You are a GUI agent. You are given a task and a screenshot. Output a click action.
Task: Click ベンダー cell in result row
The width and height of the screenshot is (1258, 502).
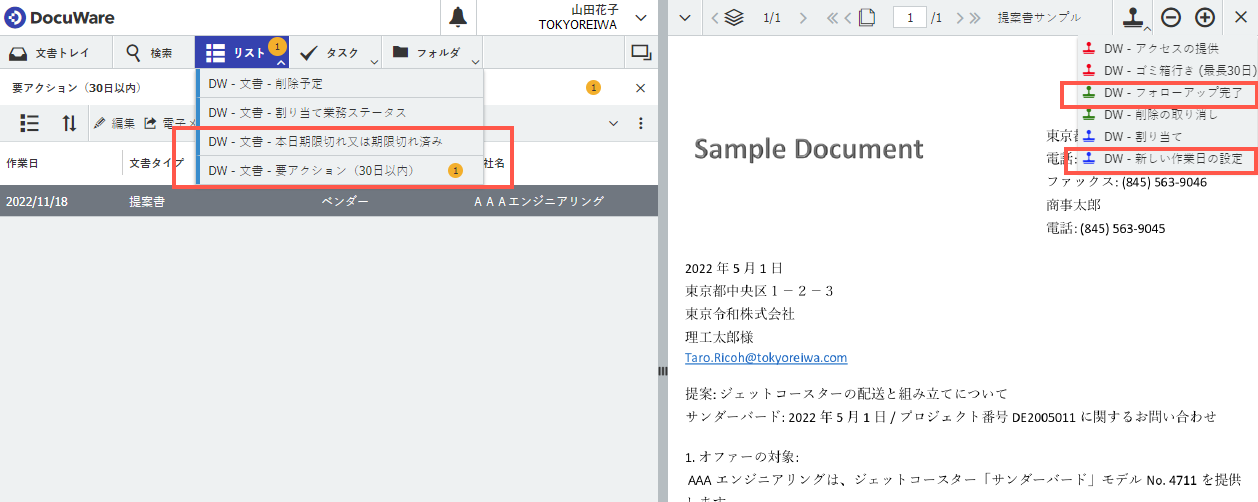pyautogui.click(x=345, y=201)
